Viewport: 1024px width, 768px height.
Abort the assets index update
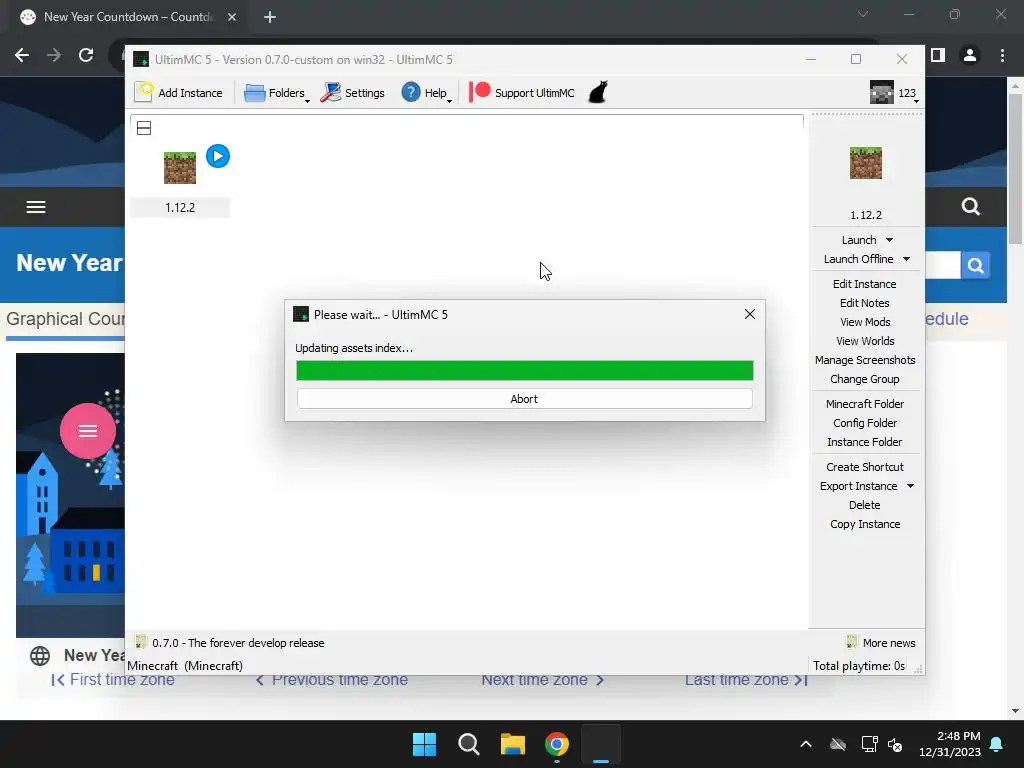(x=524, y=399)
